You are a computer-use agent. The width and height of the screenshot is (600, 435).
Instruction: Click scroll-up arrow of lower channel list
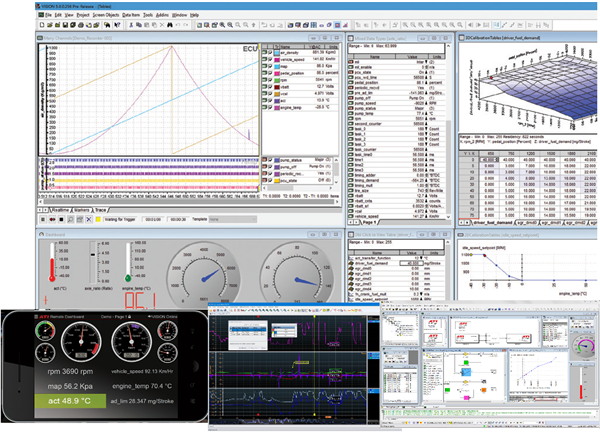(336, 160)
